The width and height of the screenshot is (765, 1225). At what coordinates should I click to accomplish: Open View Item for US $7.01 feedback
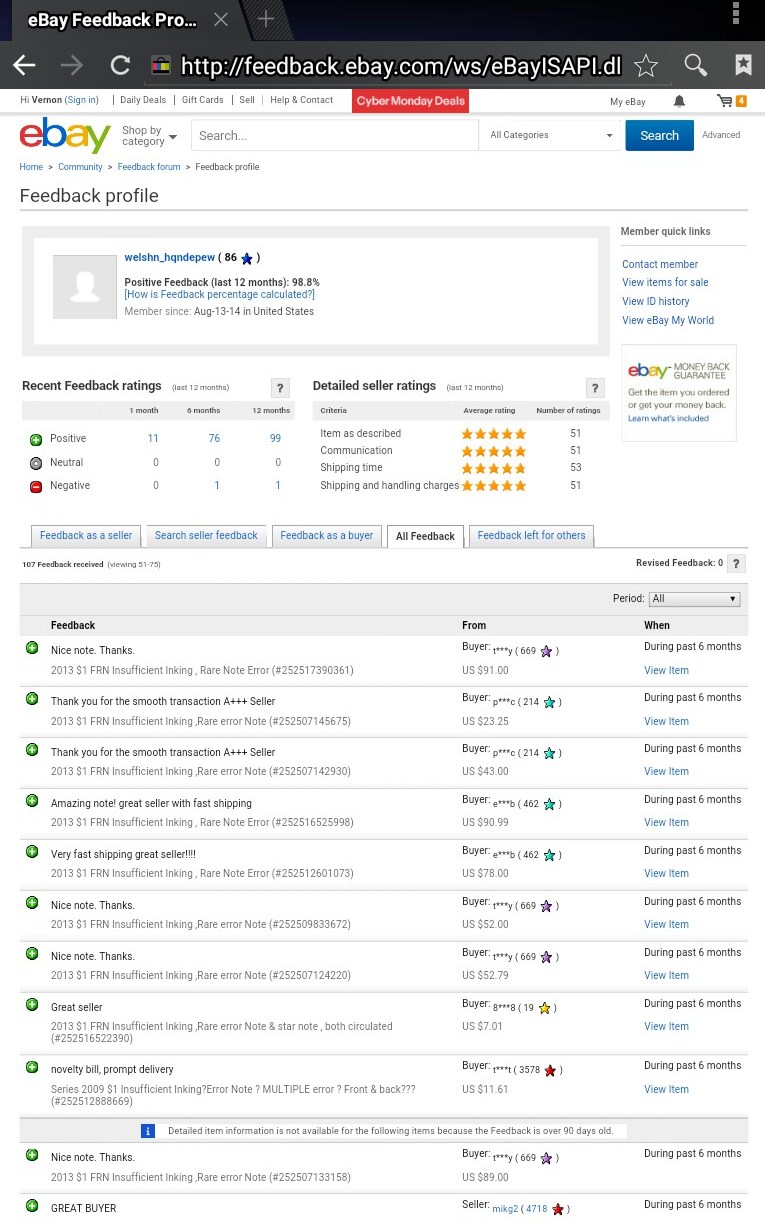pos(666,1027)
